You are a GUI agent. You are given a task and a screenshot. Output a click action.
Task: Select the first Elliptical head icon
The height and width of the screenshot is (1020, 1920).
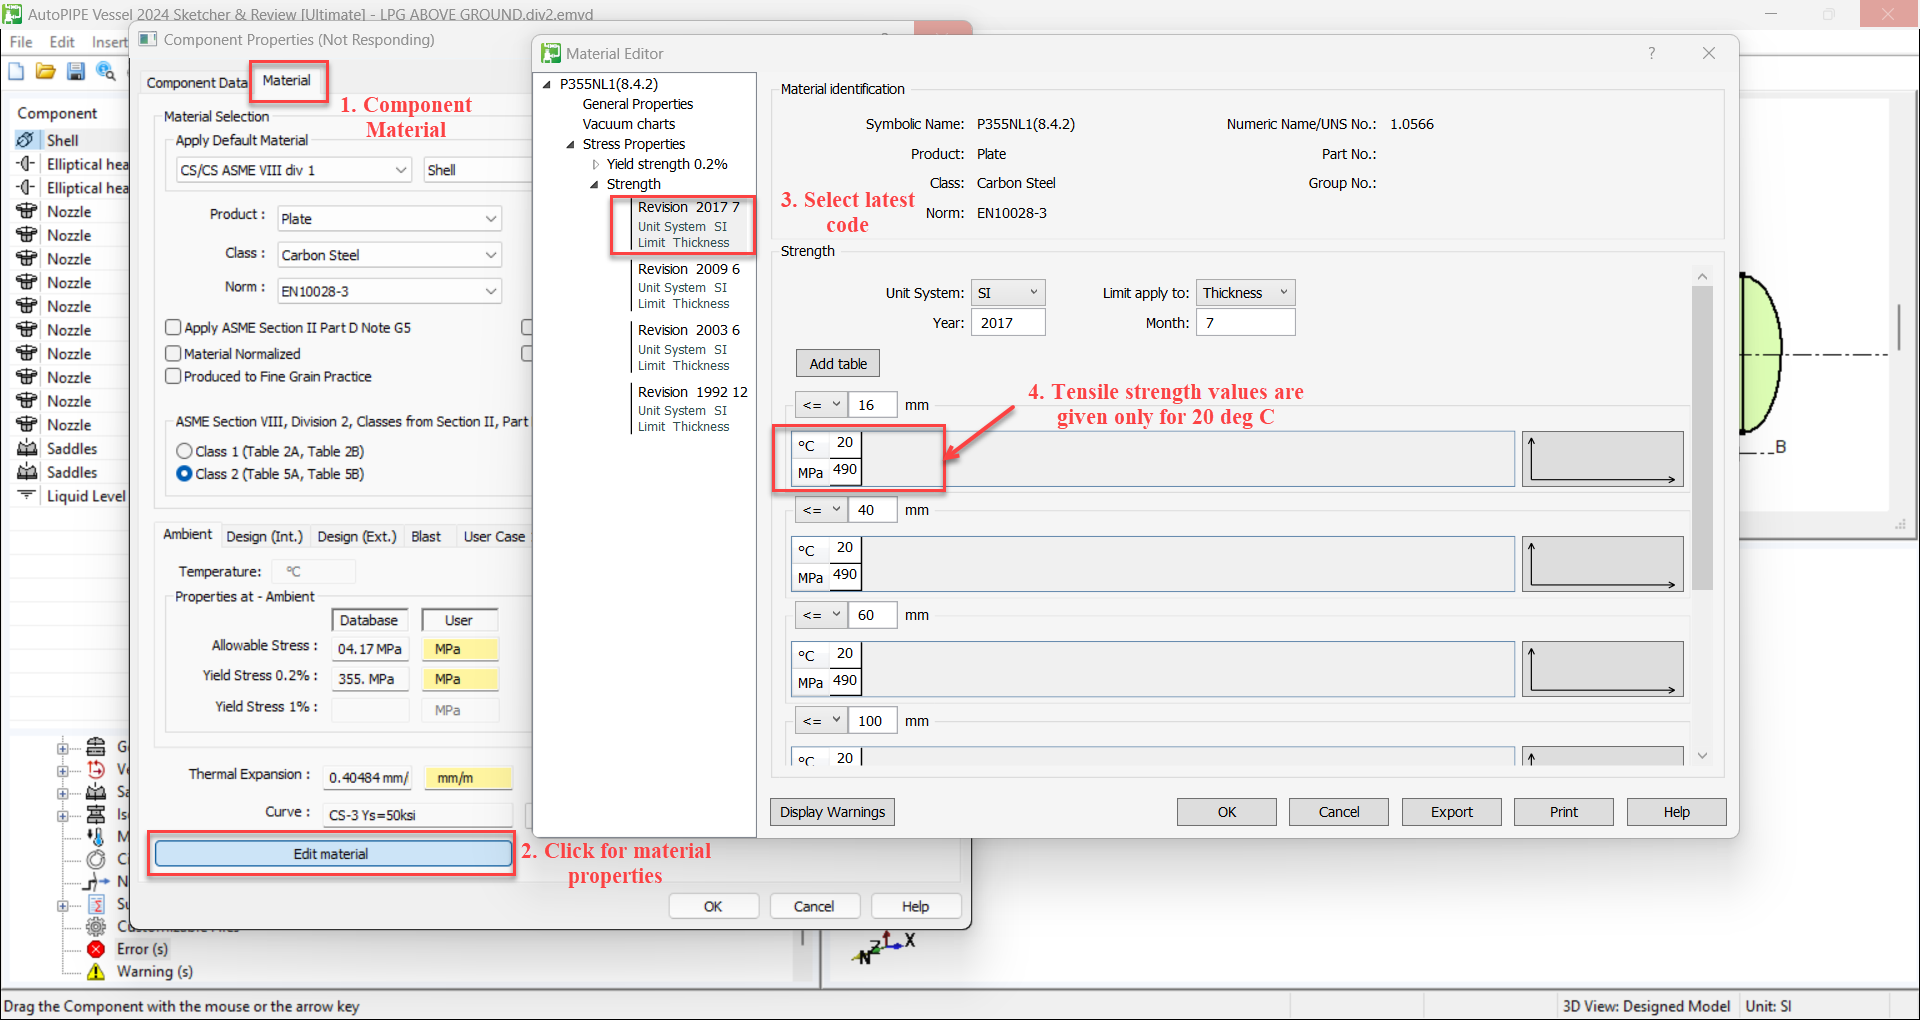point(26,164)
